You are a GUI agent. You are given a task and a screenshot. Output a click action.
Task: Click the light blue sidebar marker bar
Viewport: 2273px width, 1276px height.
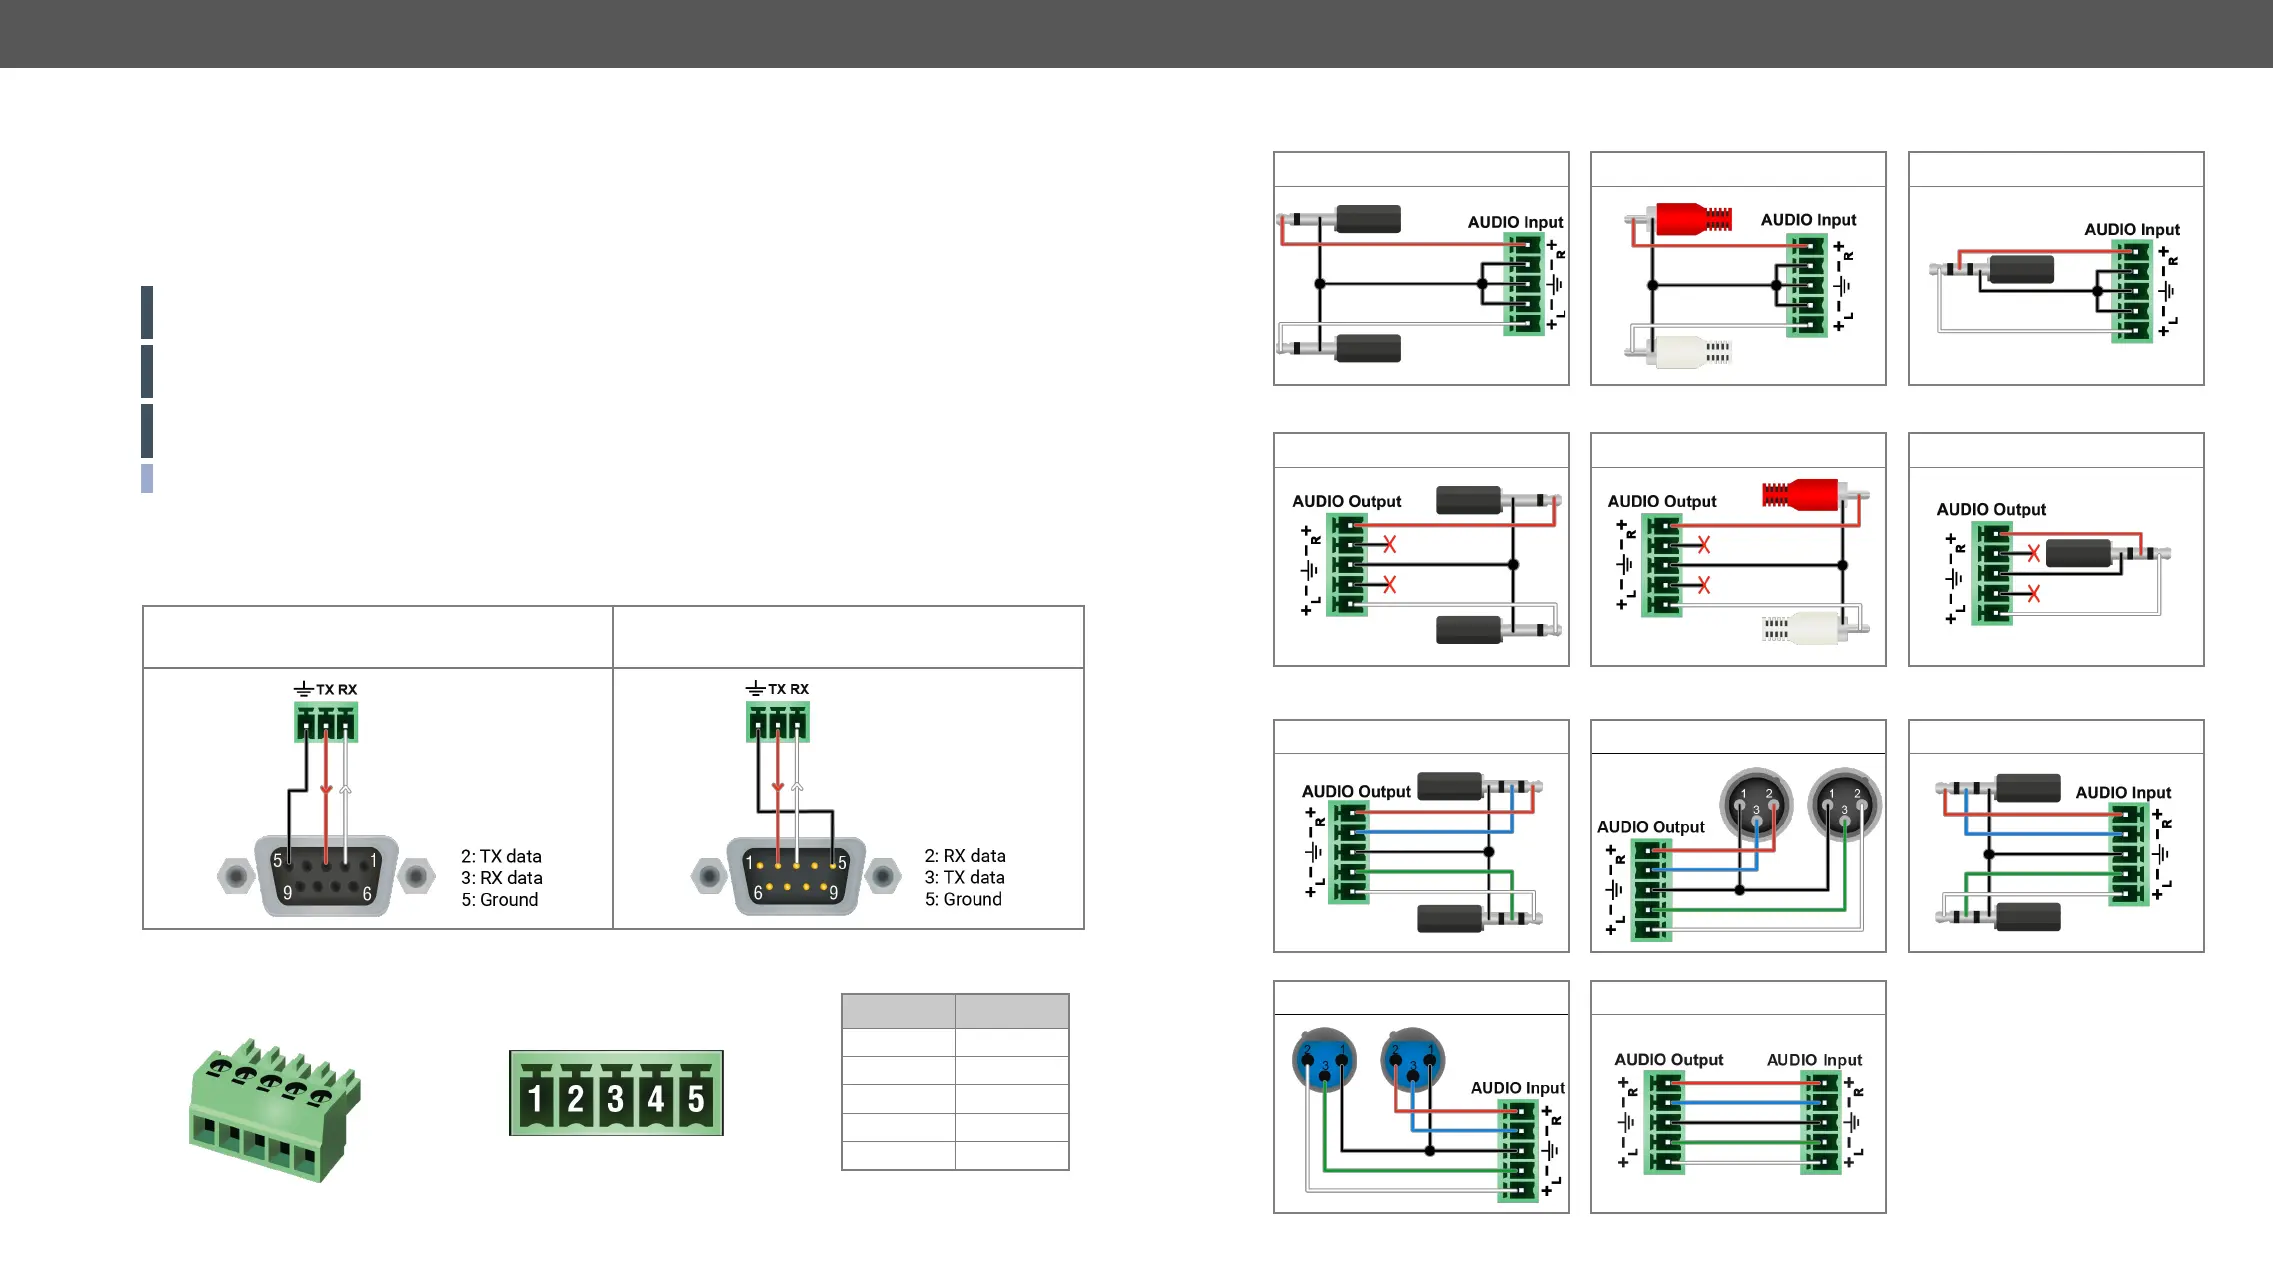147,478
